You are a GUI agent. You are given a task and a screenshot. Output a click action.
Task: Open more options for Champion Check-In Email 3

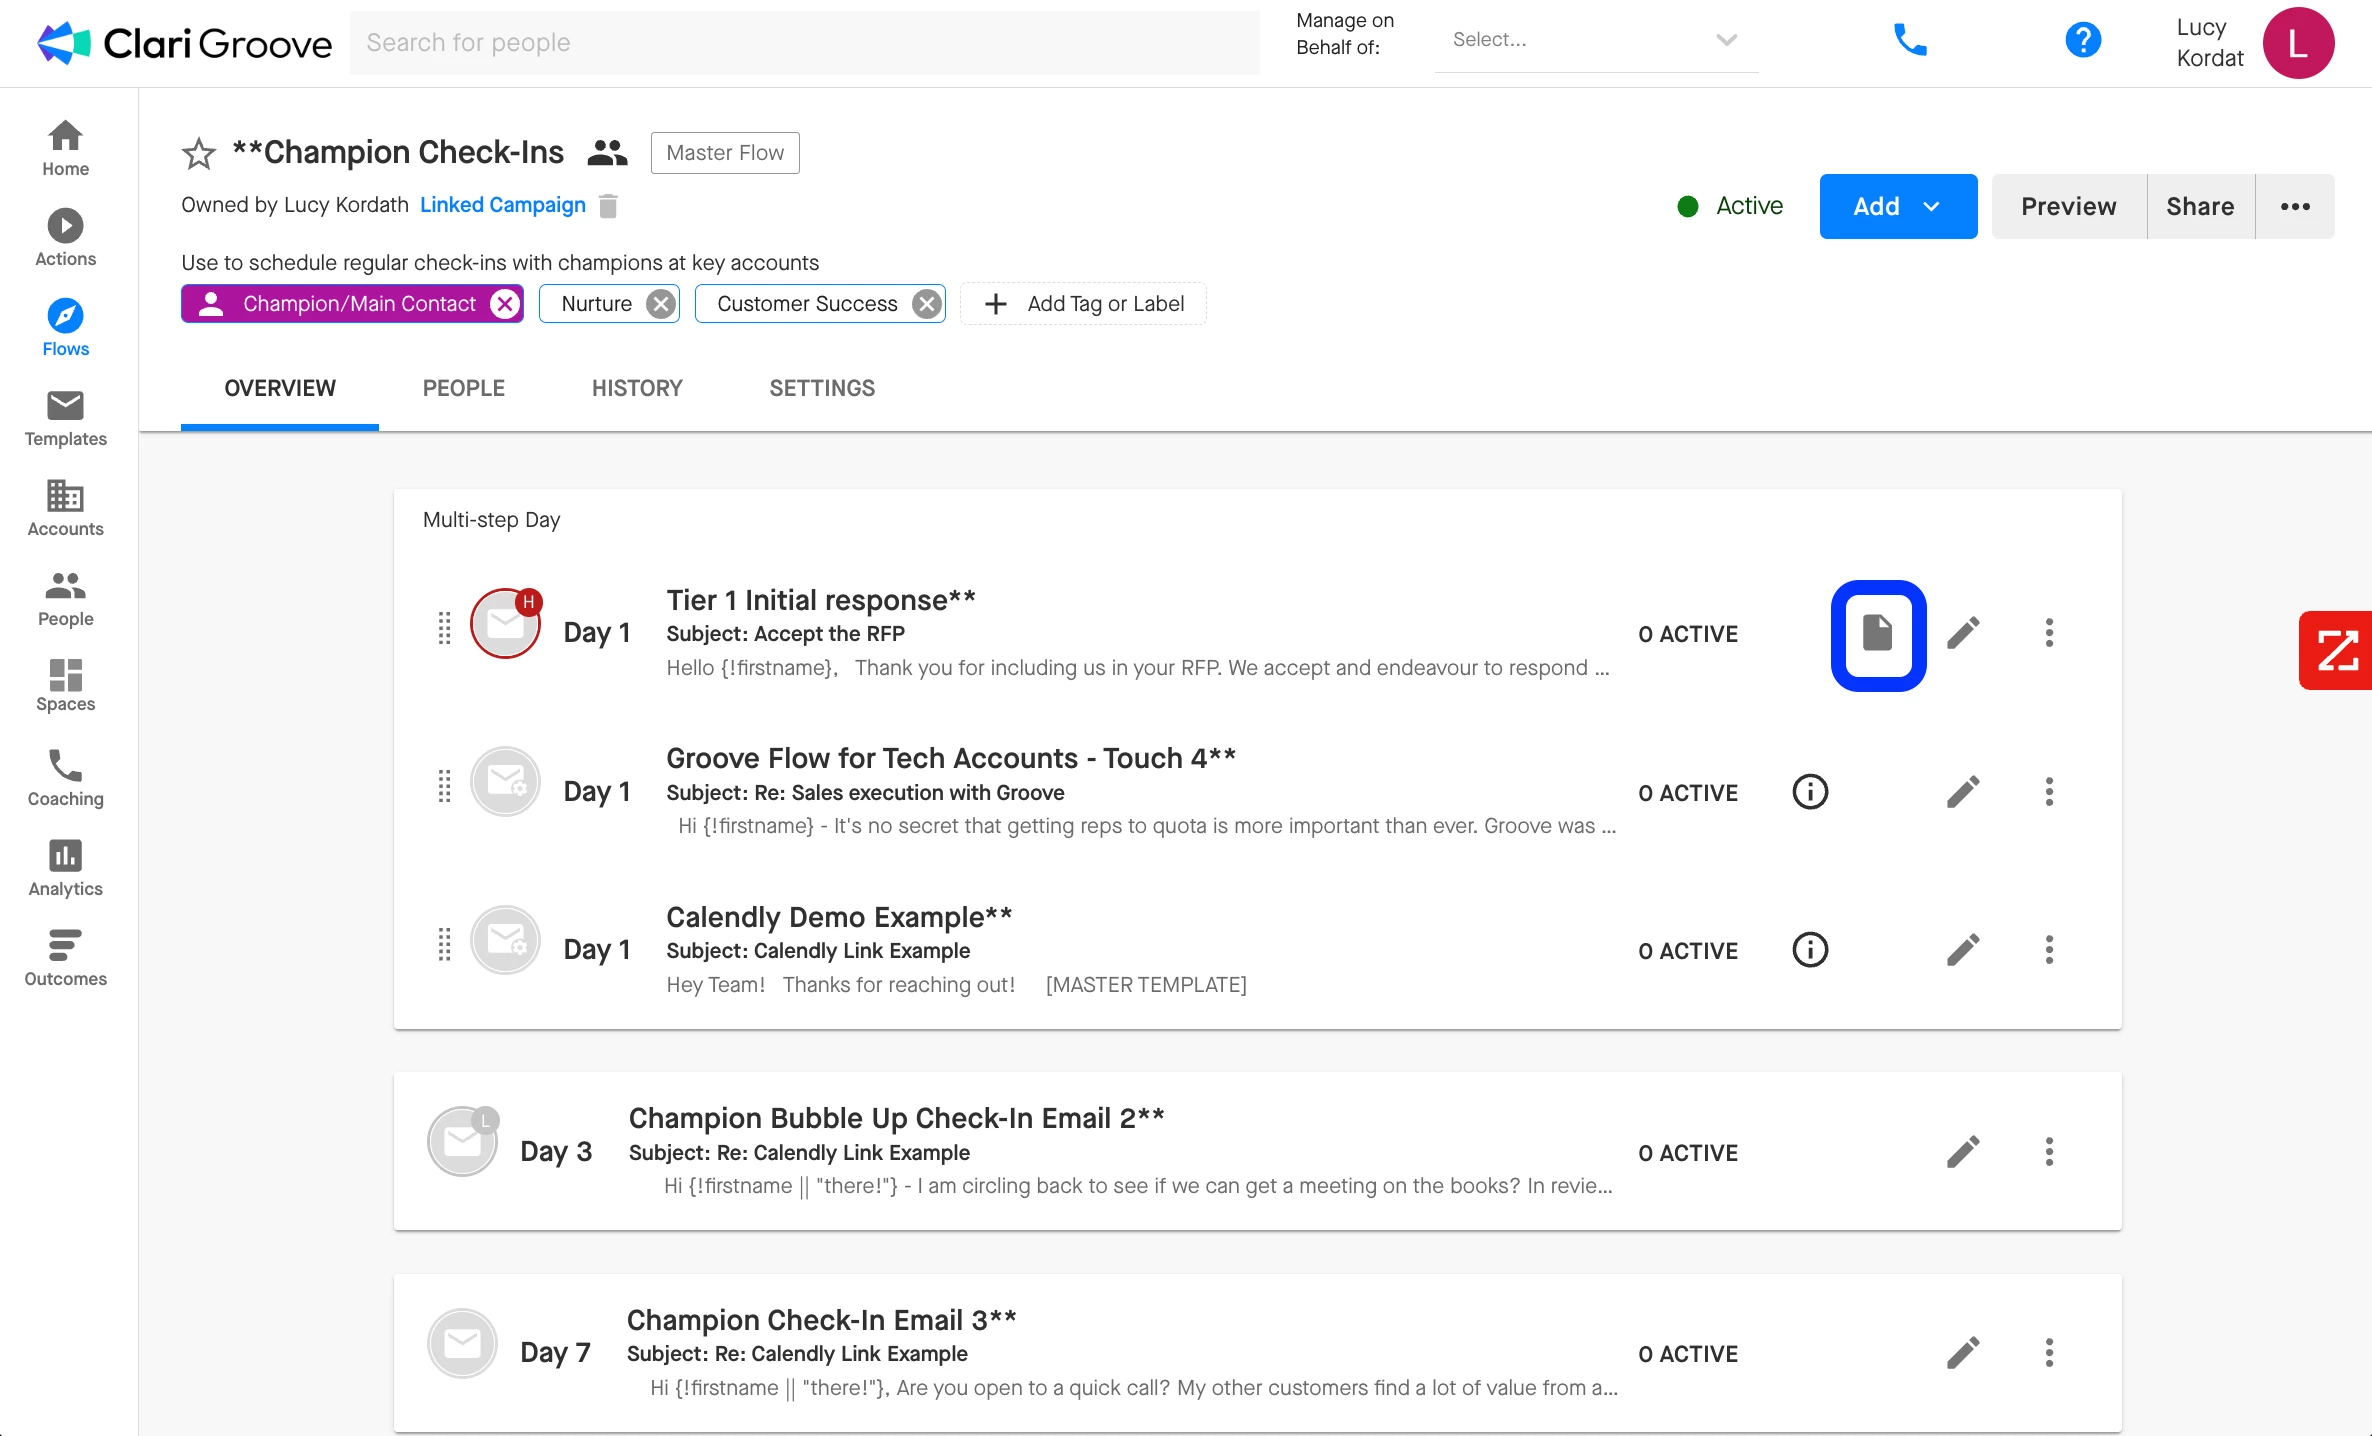click(x=2049, y=1353)
